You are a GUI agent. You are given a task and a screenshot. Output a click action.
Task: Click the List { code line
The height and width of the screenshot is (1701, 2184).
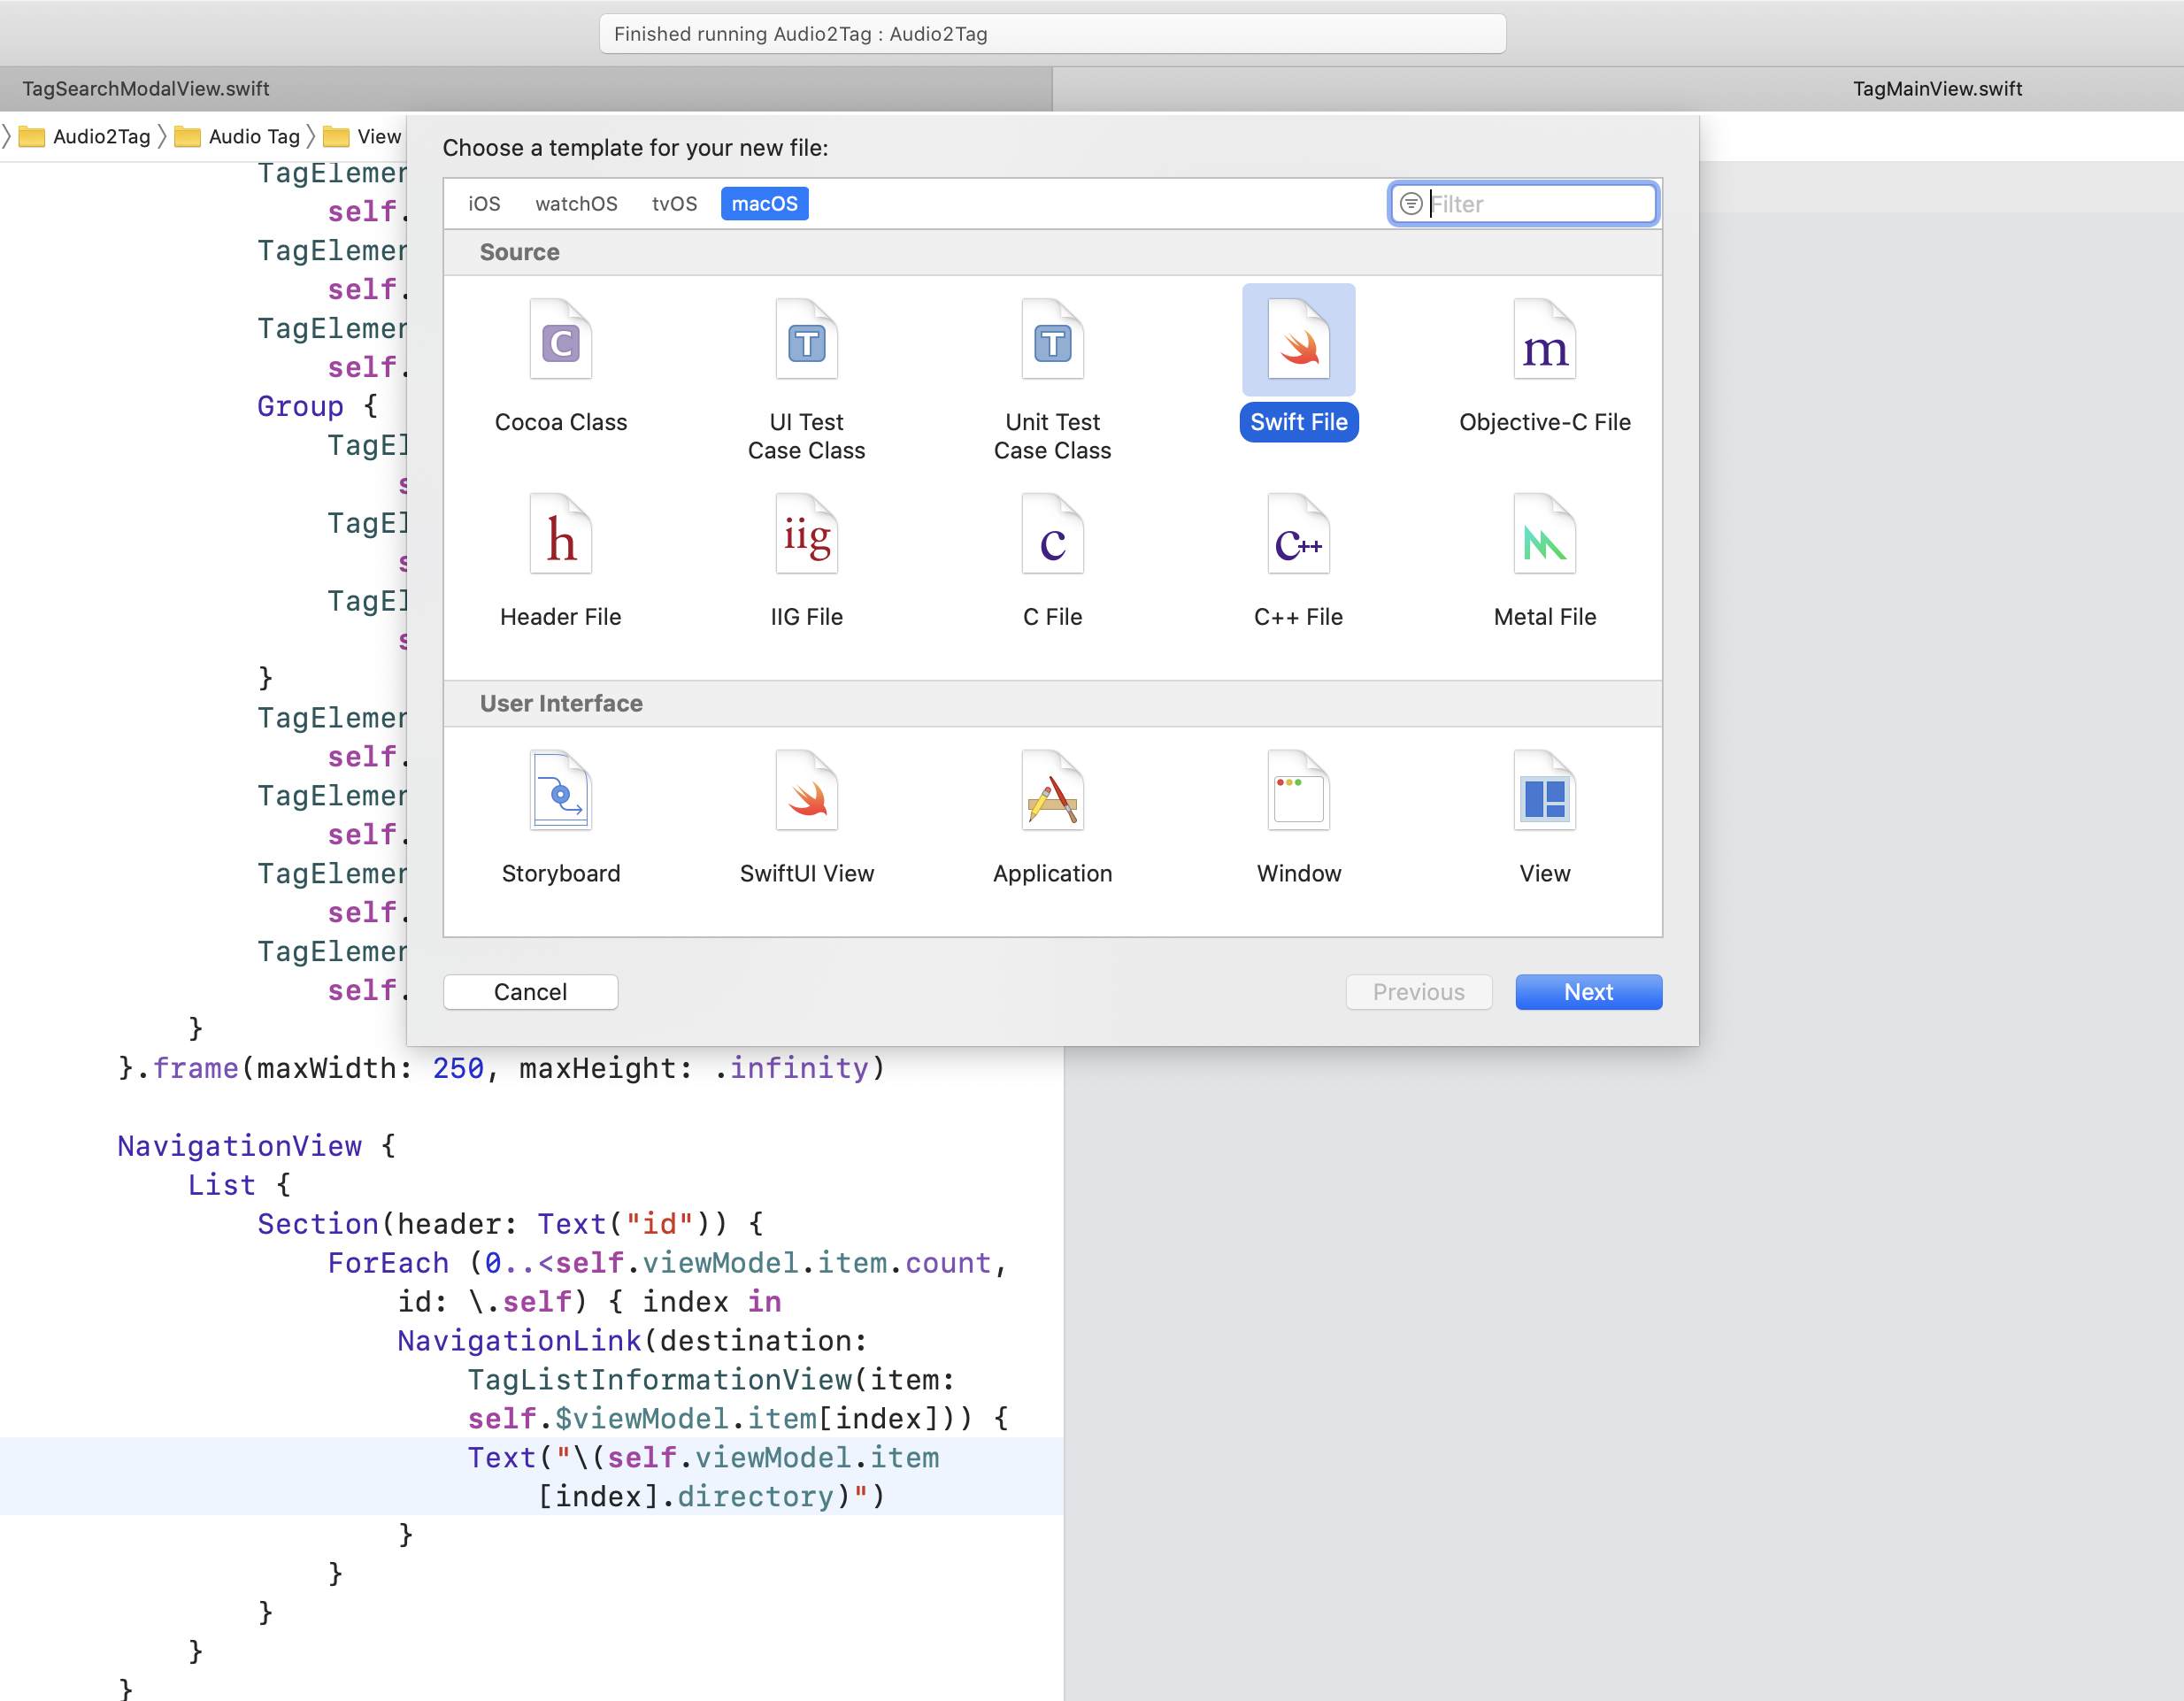[x=239, y=1185]
